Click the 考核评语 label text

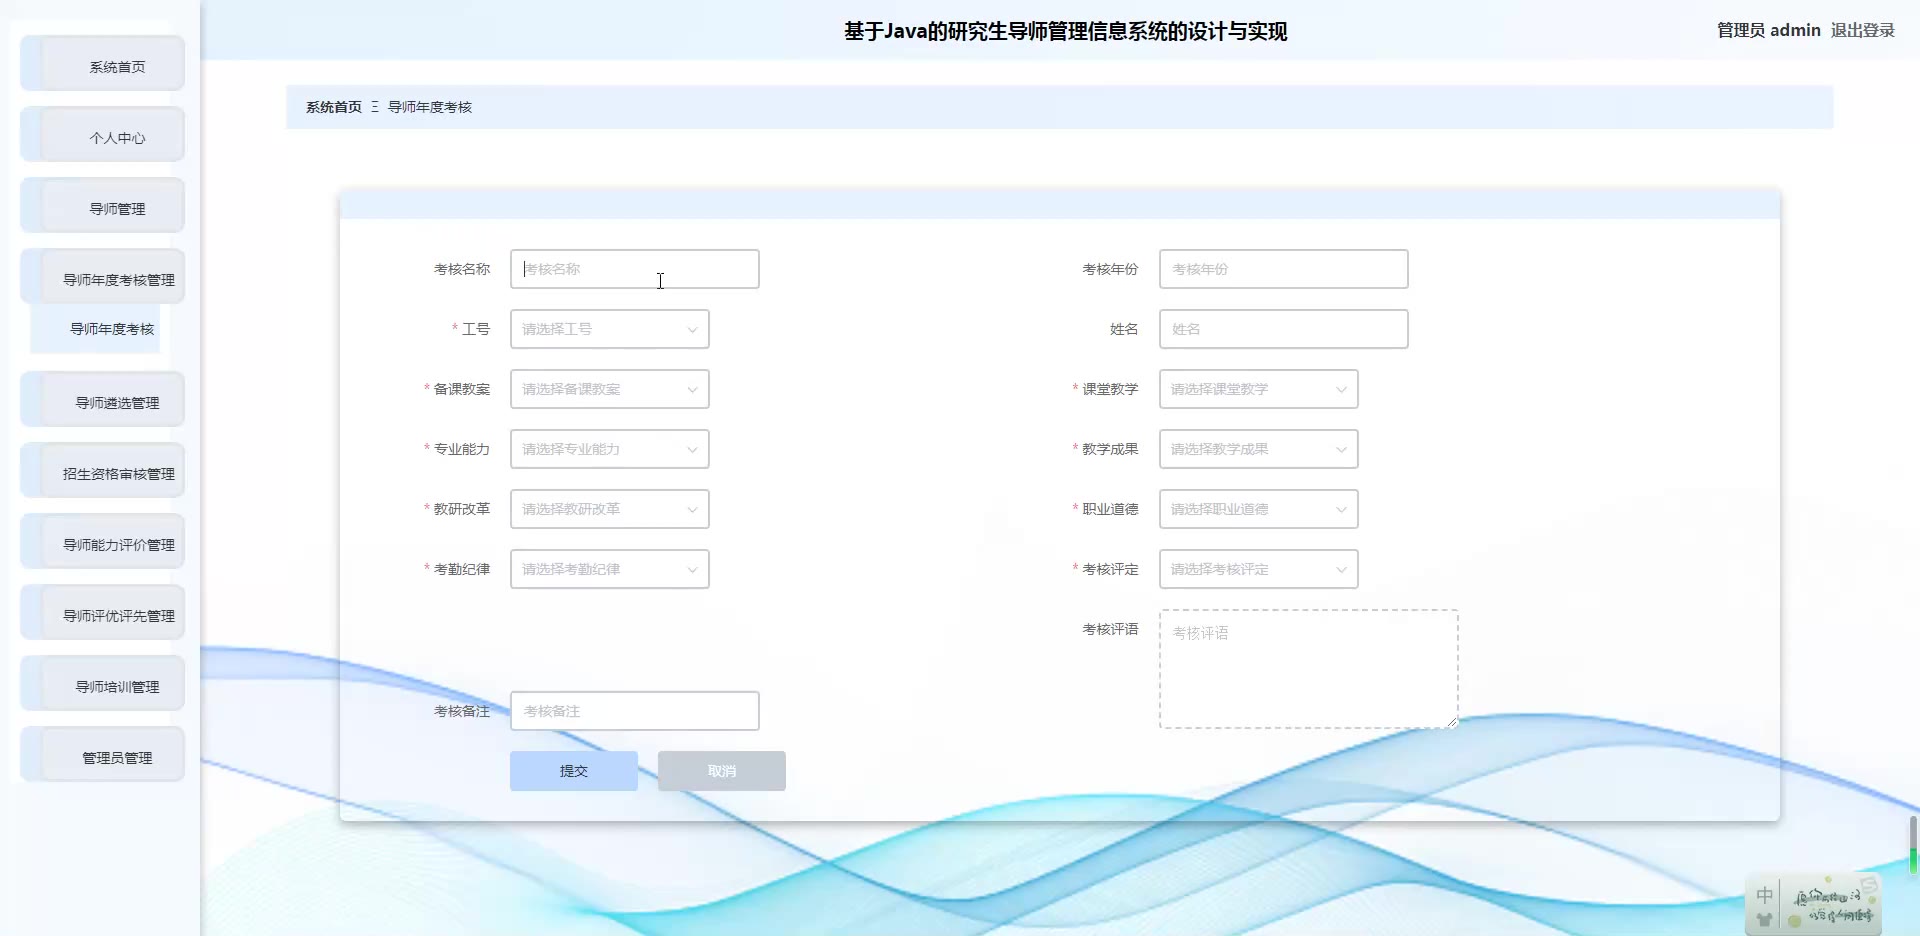[1110, 629]
